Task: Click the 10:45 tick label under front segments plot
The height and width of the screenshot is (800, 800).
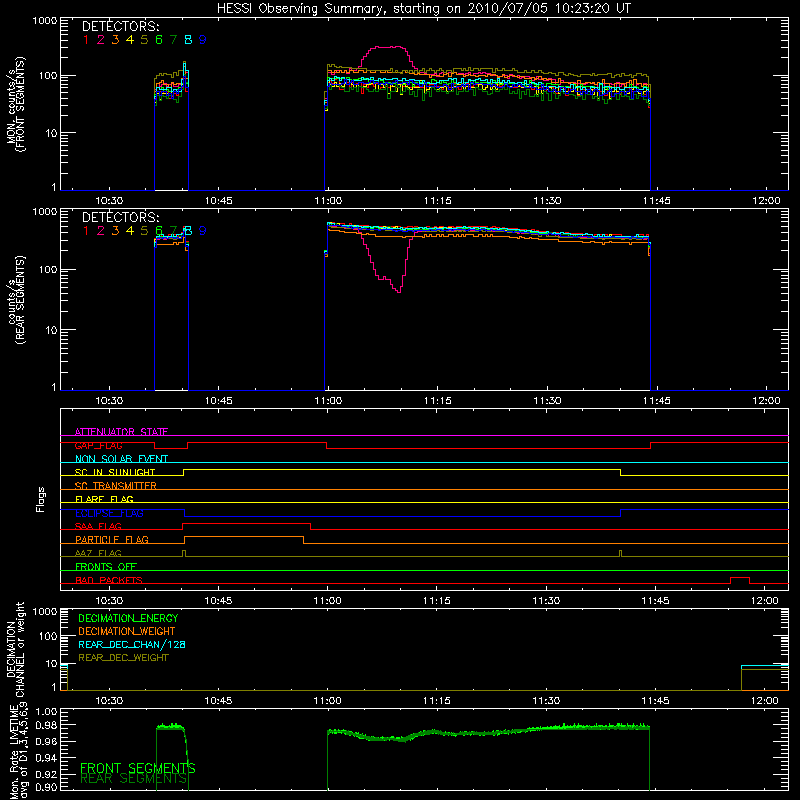Action: point(218,201)
